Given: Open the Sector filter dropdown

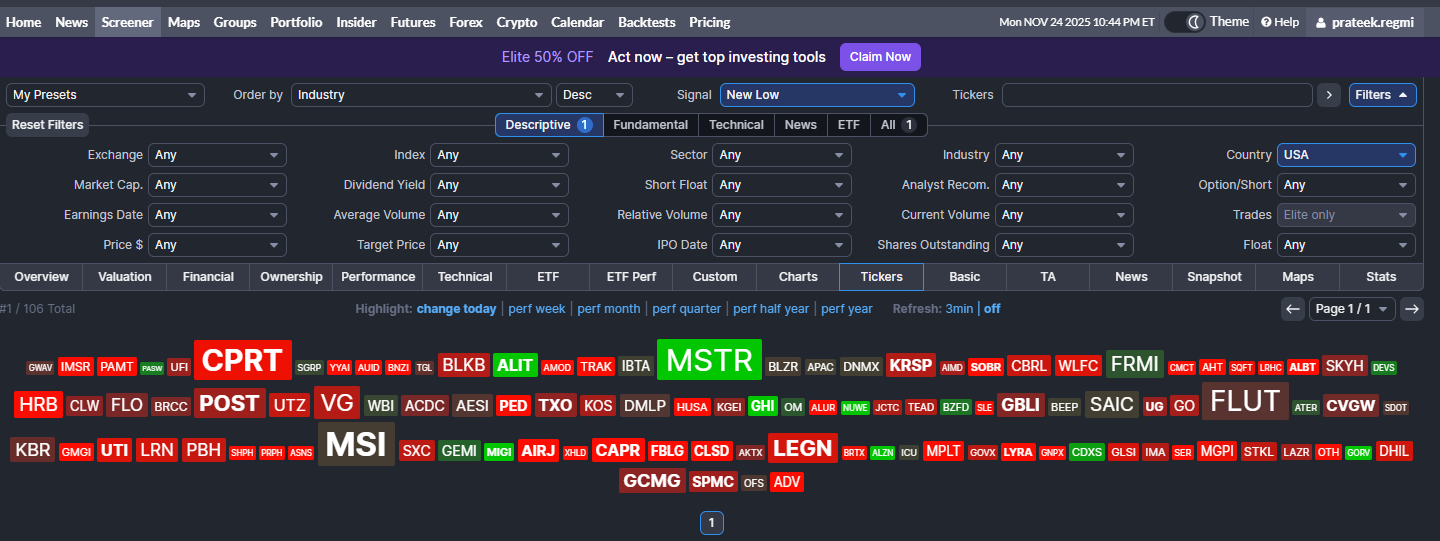Looking at the screenshot, I should pyautogui.click(x=782, y=155).
